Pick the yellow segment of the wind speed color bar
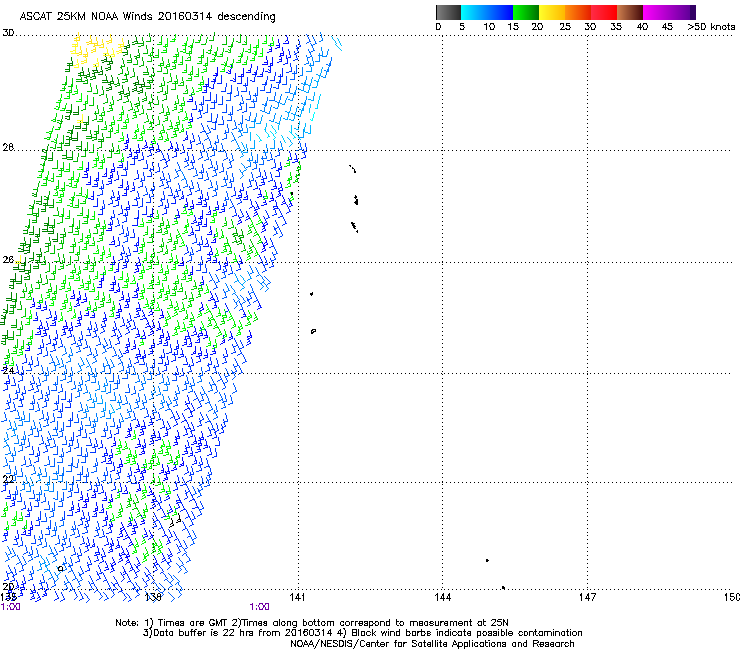The height and width of the screenshot is (650, 740). pyautogui.click(x=552, y=12)
